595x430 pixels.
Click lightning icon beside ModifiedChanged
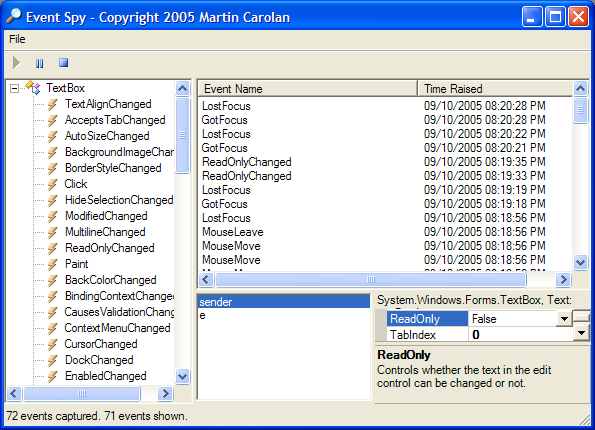click(53, 216)
